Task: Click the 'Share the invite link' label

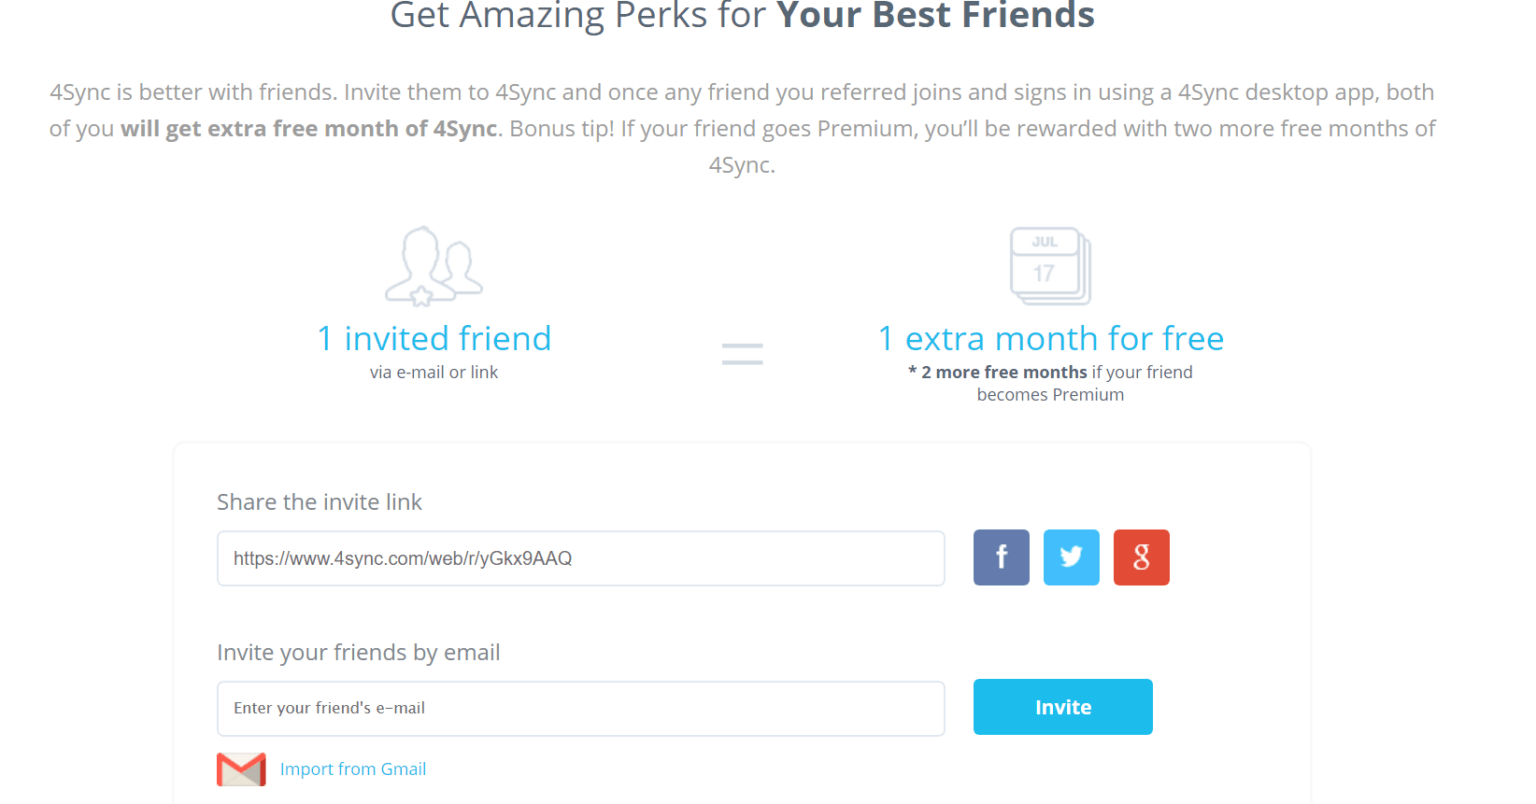Action: [x=320, y=502]
